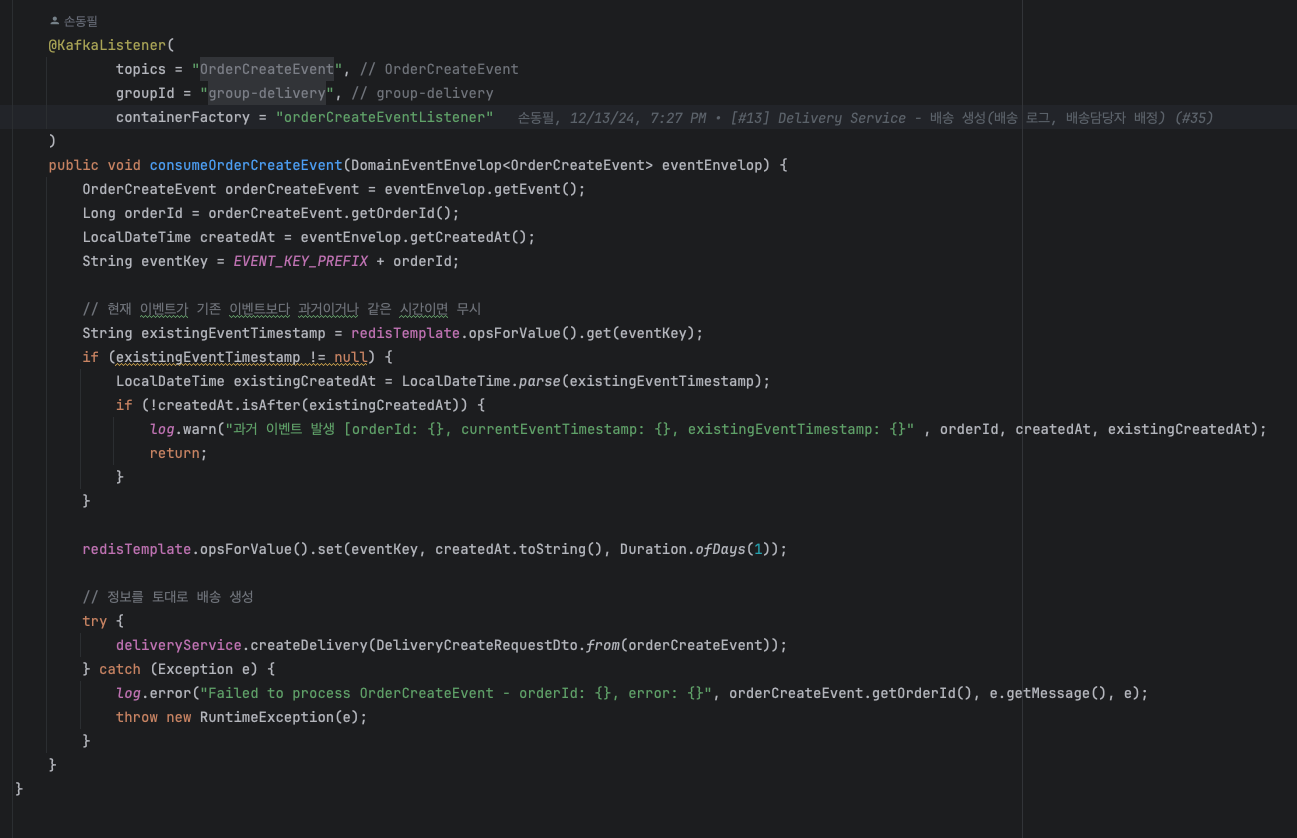Click the set method on opsForValue line
This screenshot has width=1297, height=838.
330,549
